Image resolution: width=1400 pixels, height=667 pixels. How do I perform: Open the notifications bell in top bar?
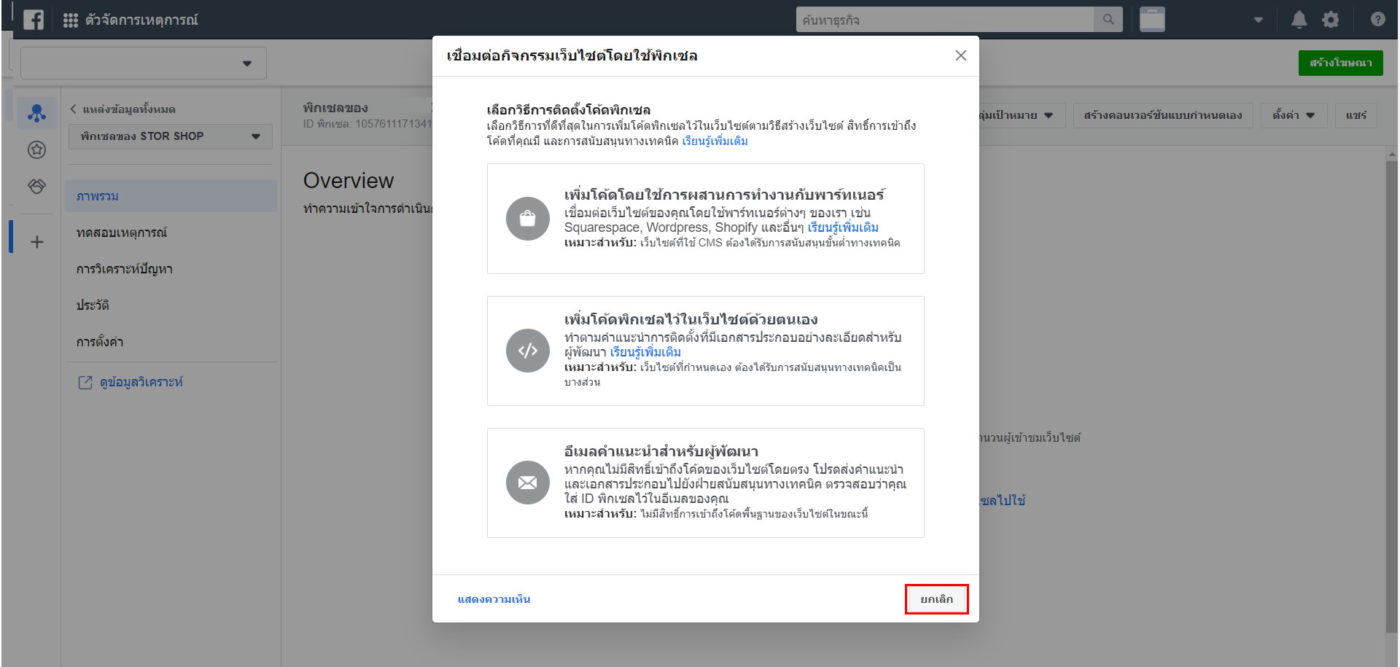[x=1298, y=20]
